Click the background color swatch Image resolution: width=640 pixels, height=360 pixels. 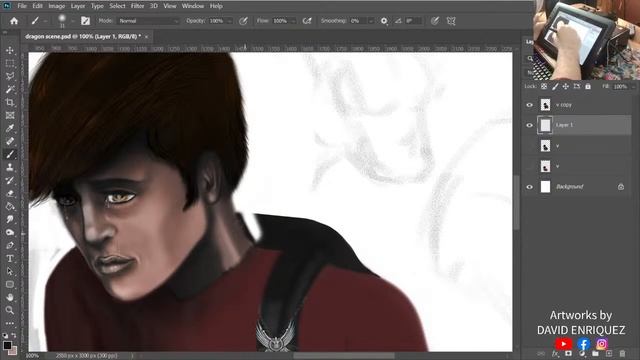(x=13, y=351)
